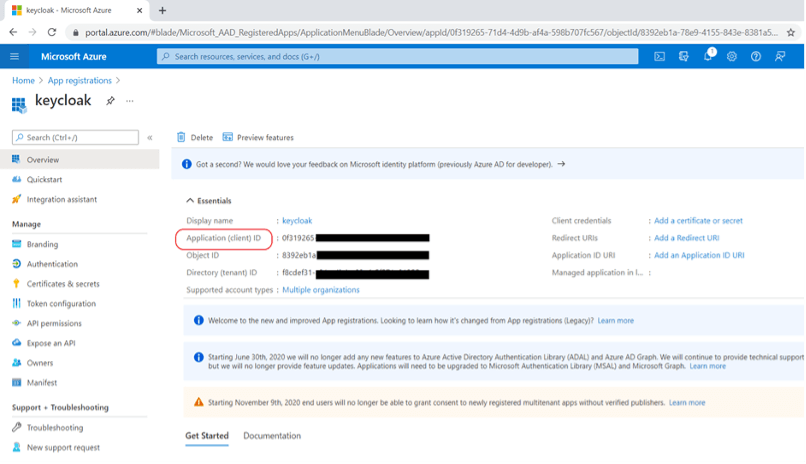Click the Preview features button
Viewport: 806px width, 464px height.
[258, 137]
